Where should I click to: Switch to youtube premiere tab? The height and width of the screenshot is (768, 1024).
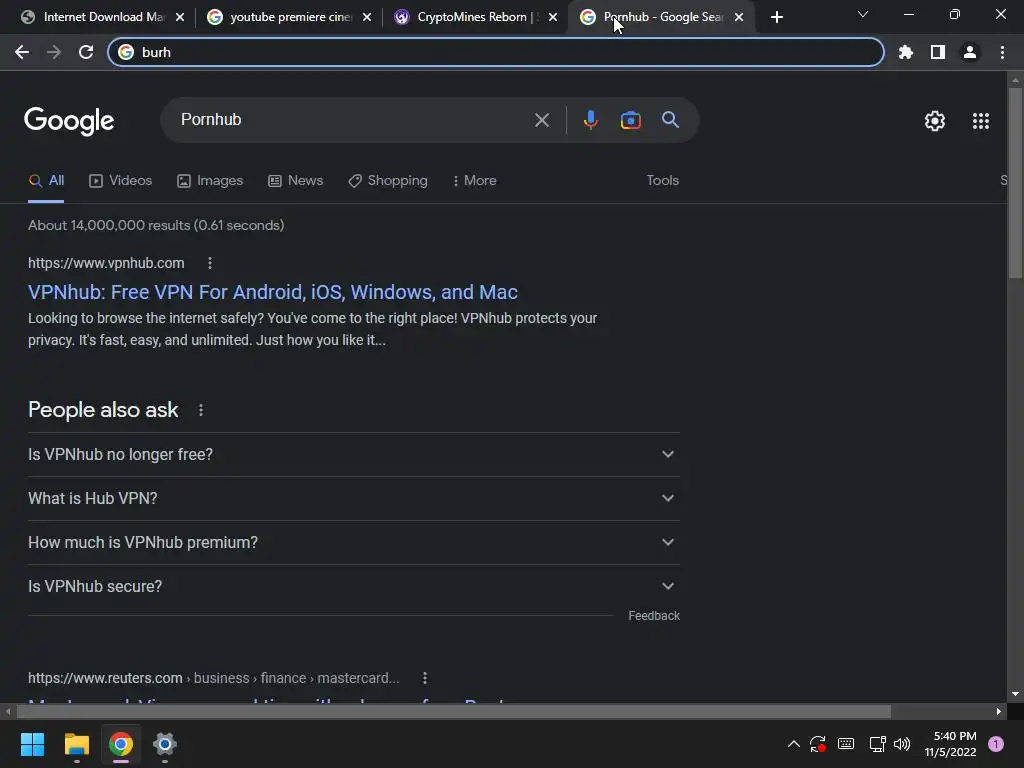click(x=290, y=17)
